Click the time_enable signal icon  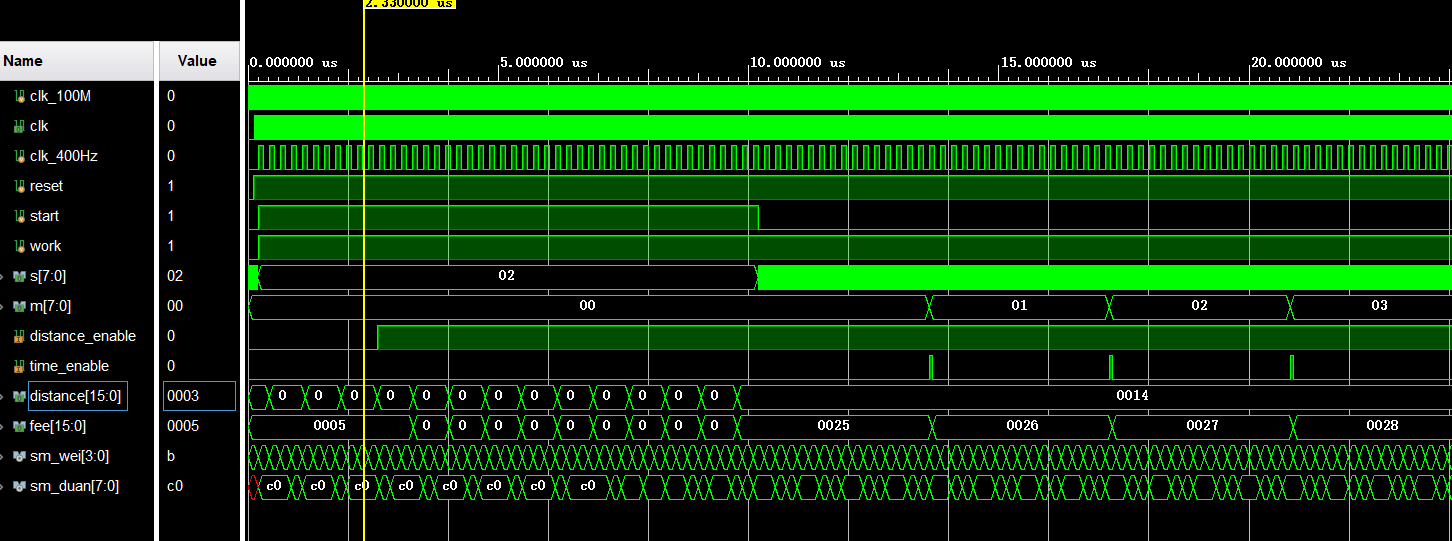[19, 366]
